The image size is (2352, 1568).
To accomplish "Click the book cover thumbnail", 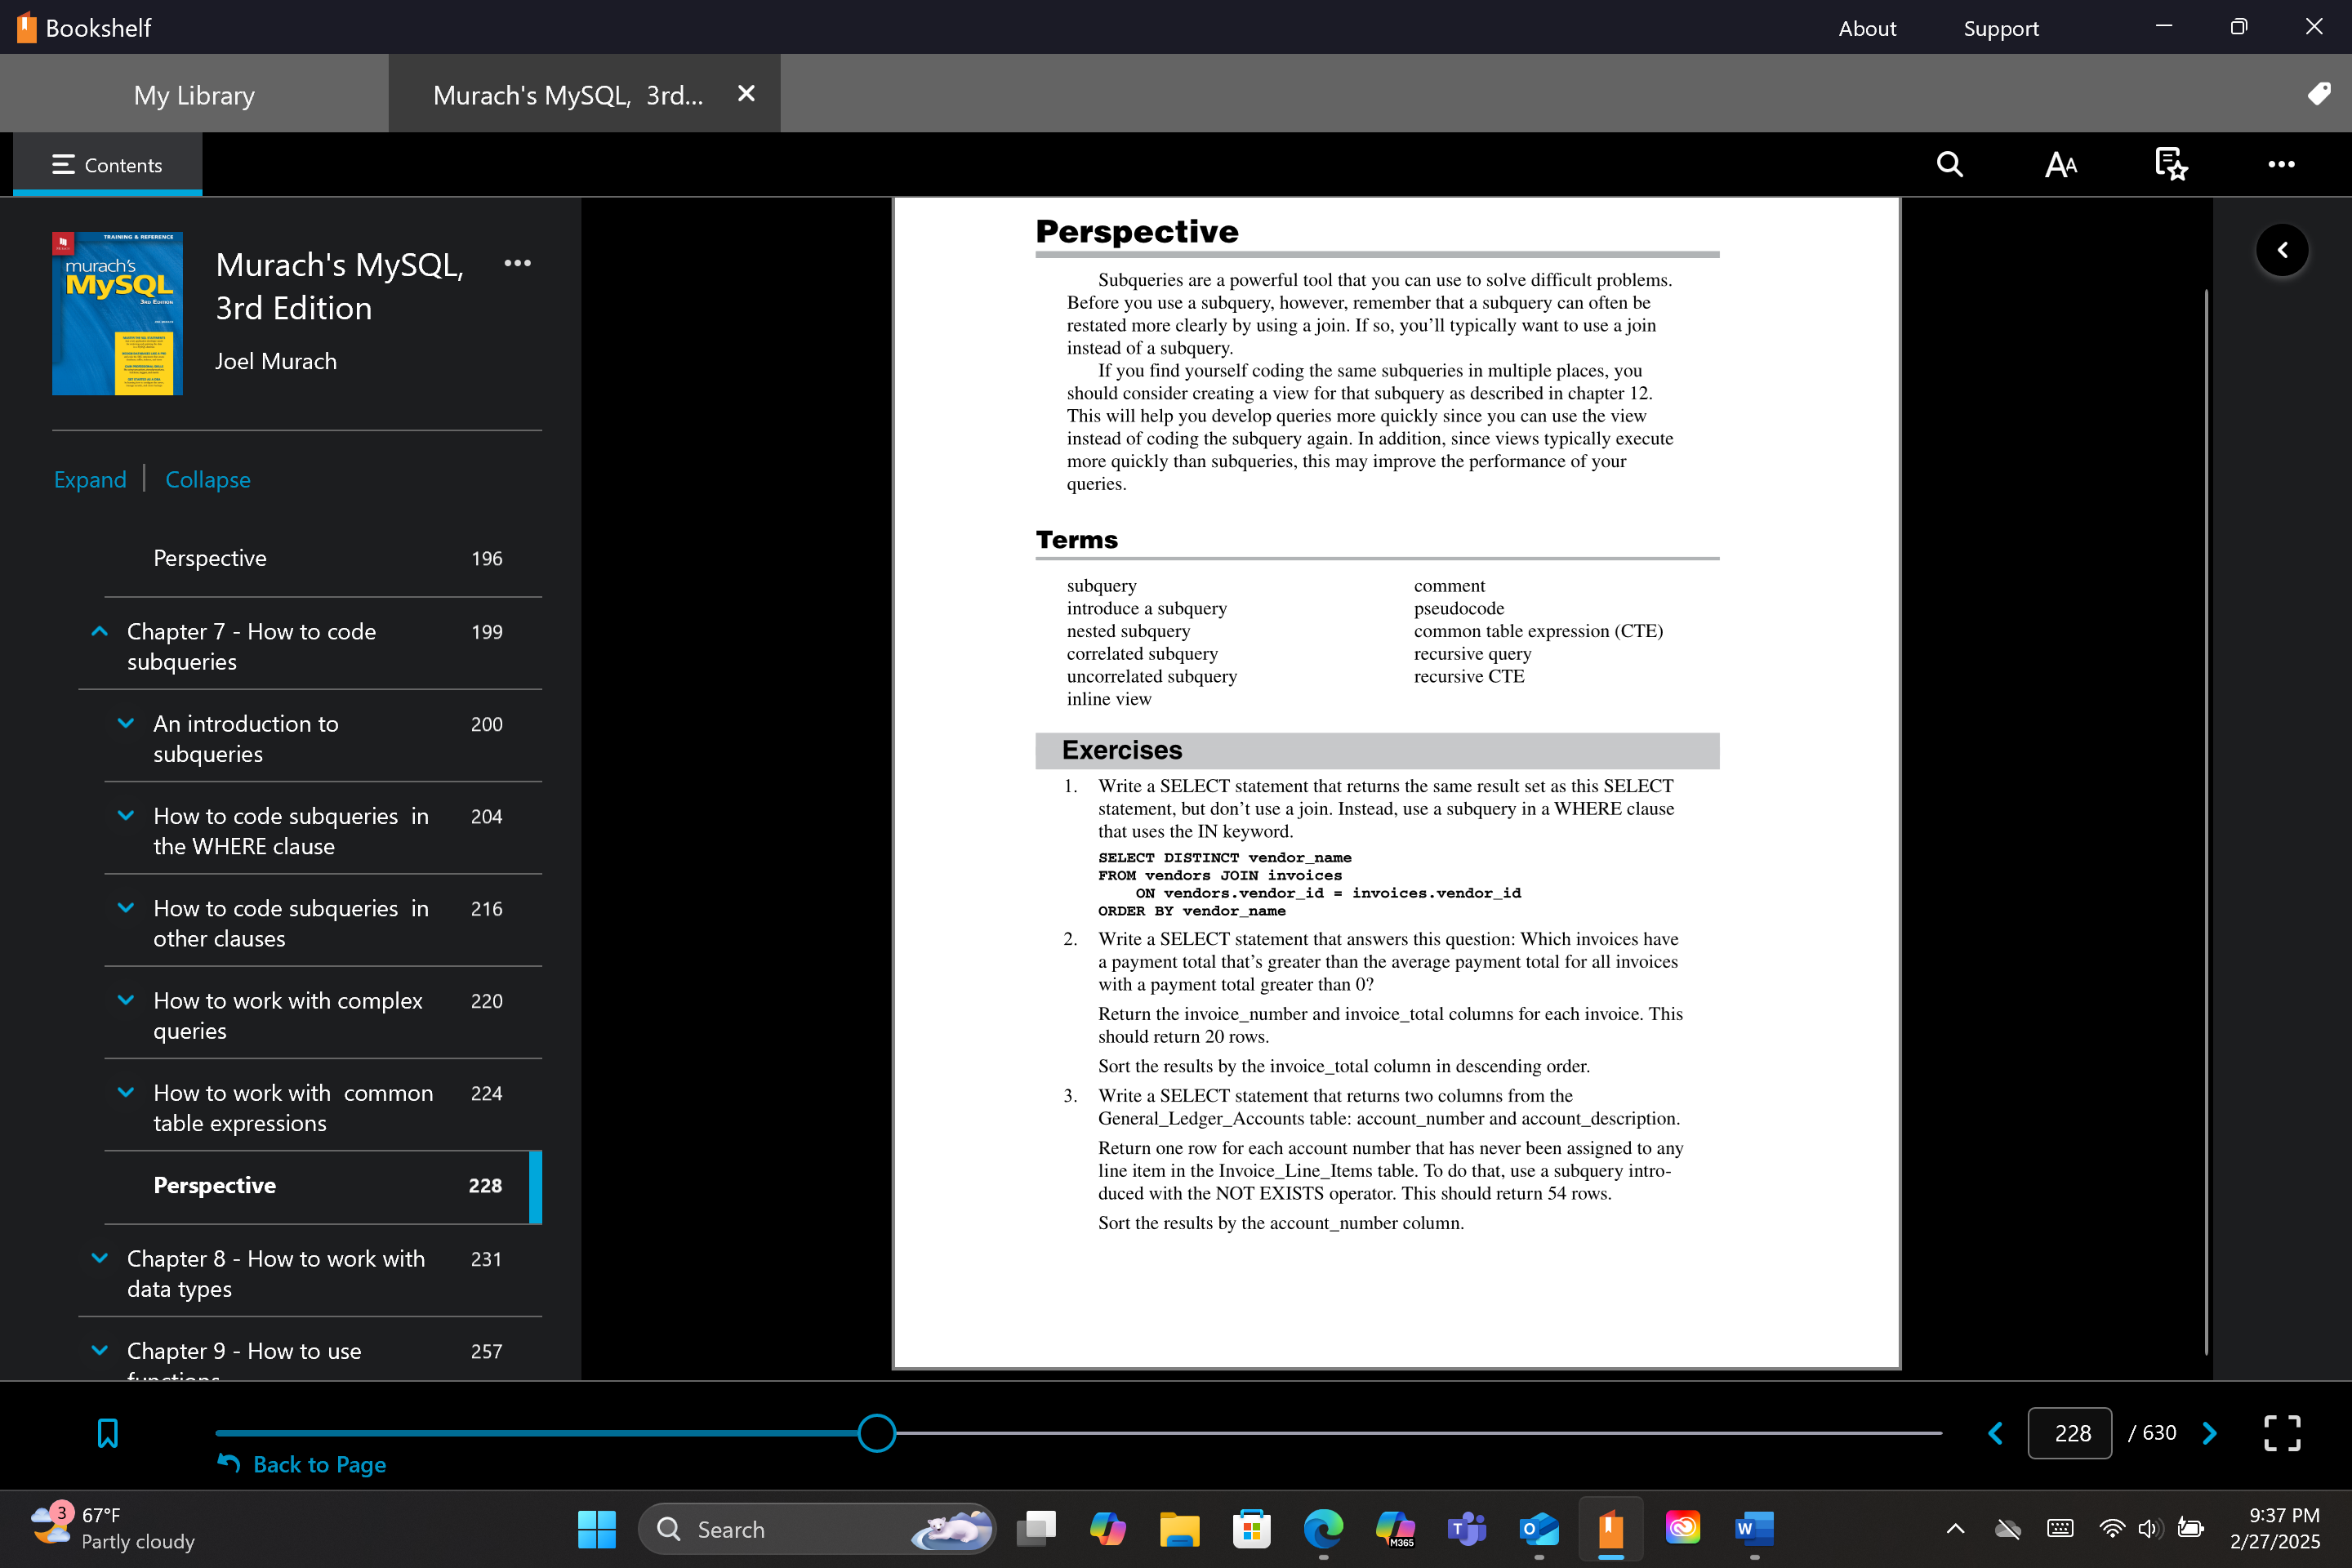I will click(x=117, y=313).
